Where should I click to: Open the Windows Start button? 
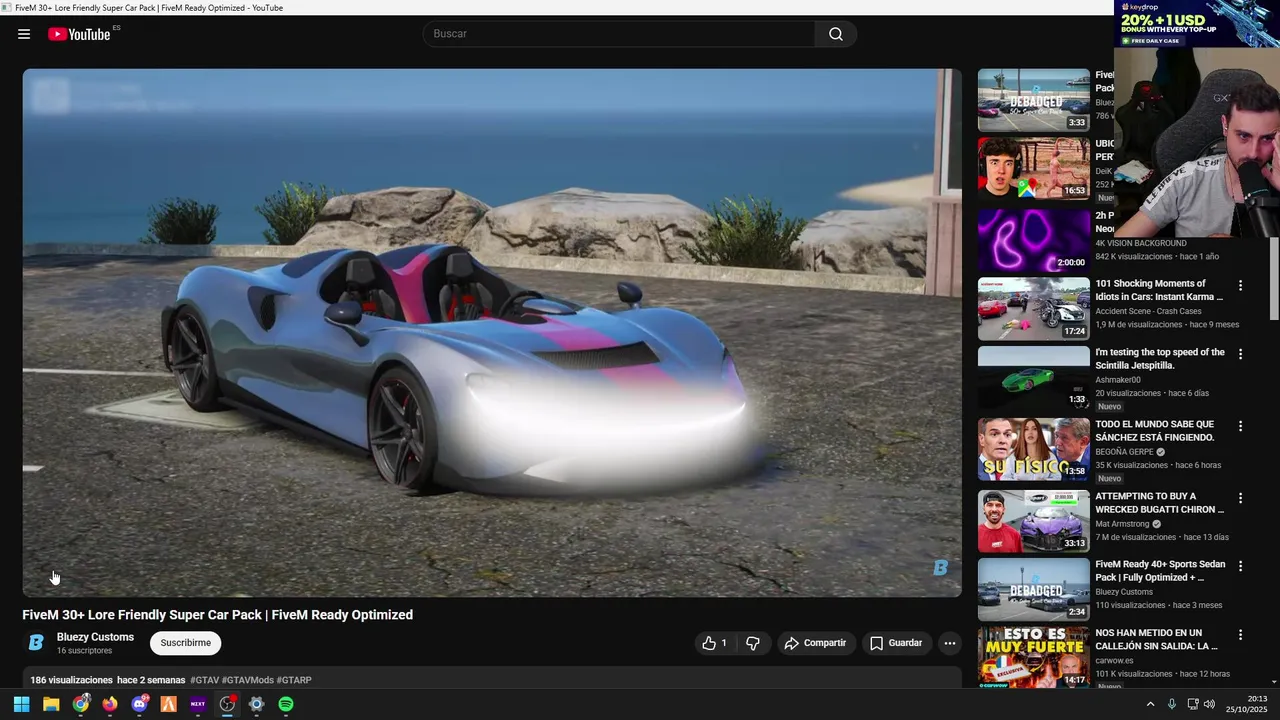coord(21,704)
